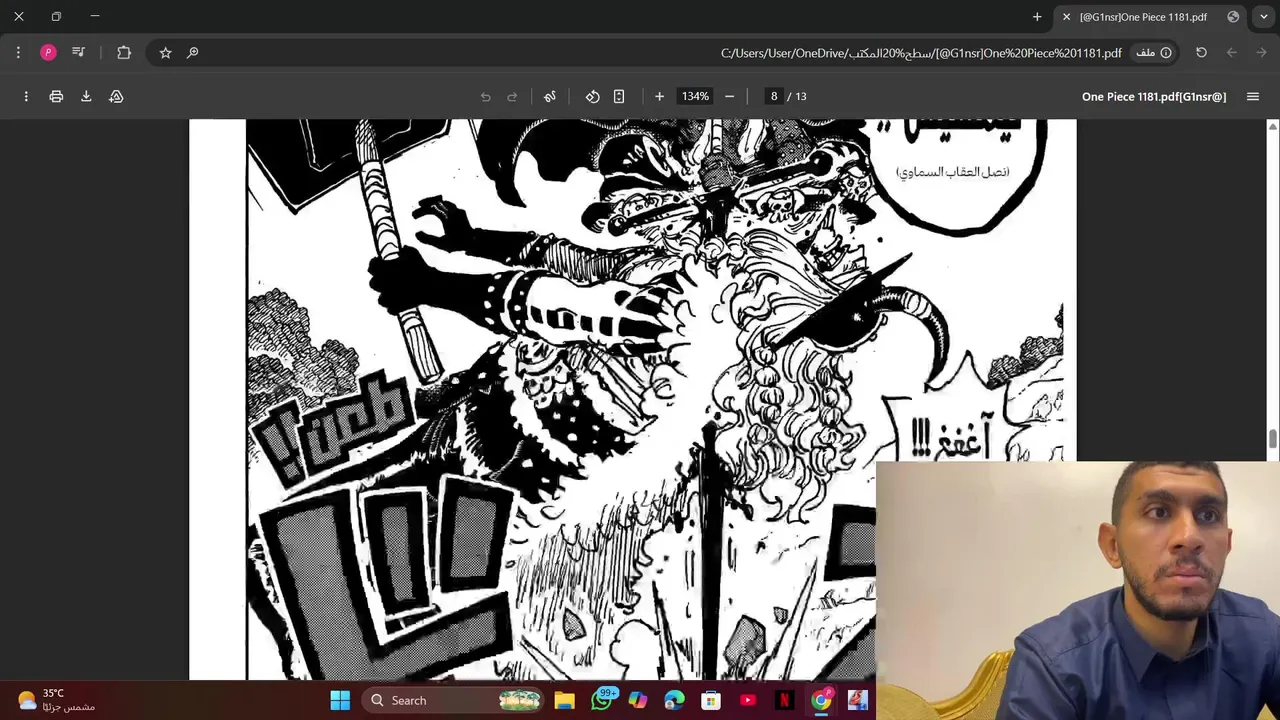This screenshot has width=1280, height=720.
Task: Open Netflix from the taskbar
Action: coord(785,700)
